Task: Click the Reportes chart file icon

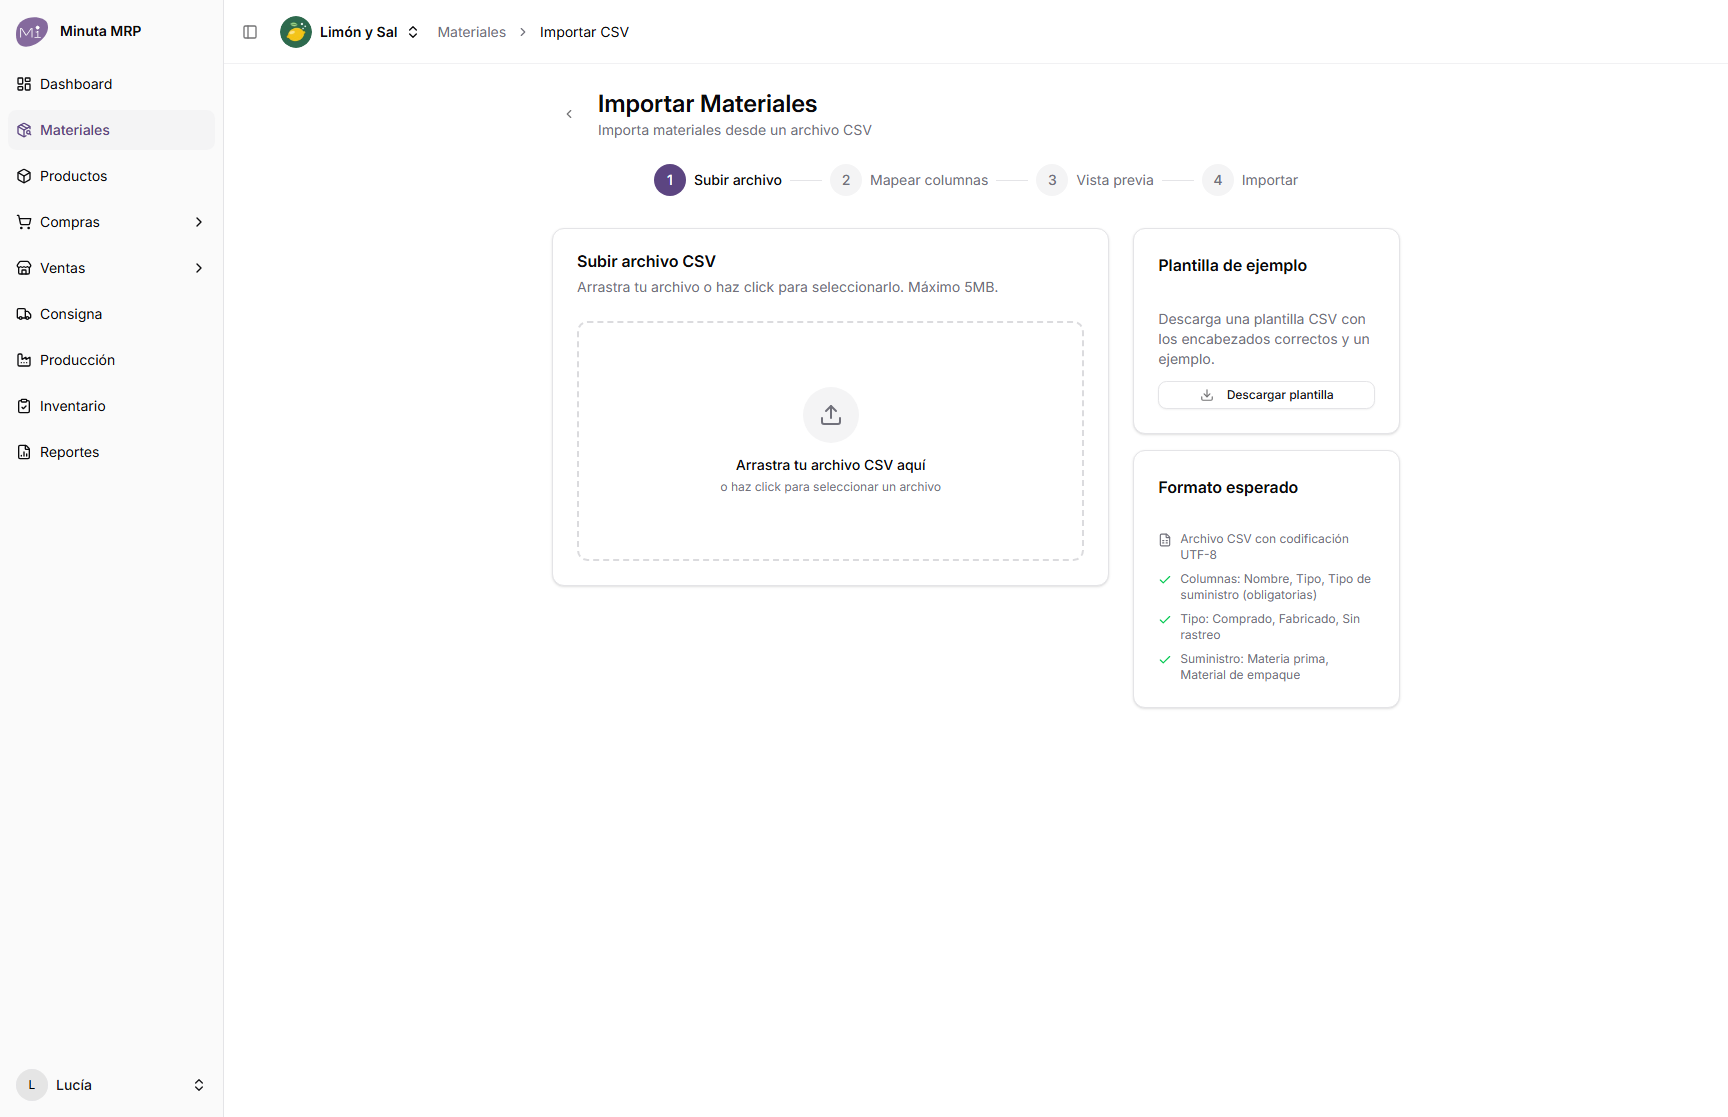Action: pyautogui.click(x=24, y=452)
